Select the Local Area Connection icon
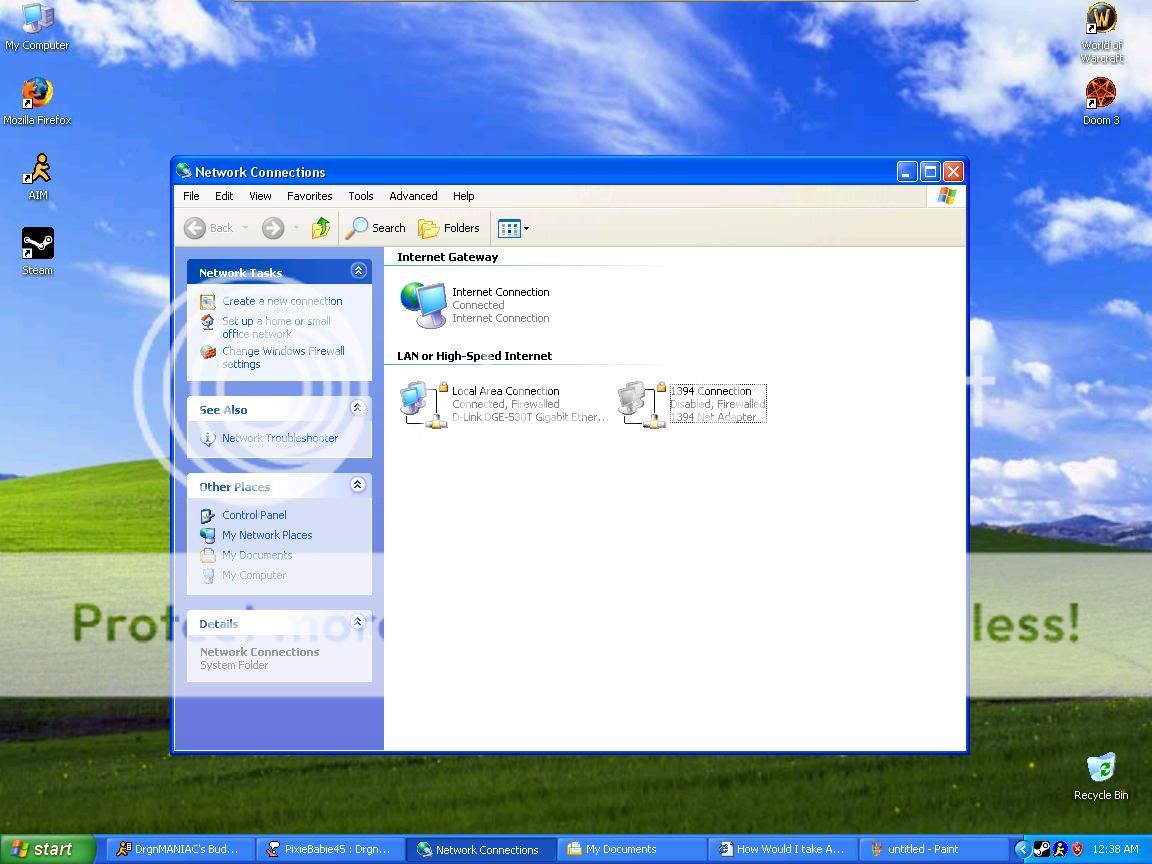The image size is (1152, 864). 424,403
